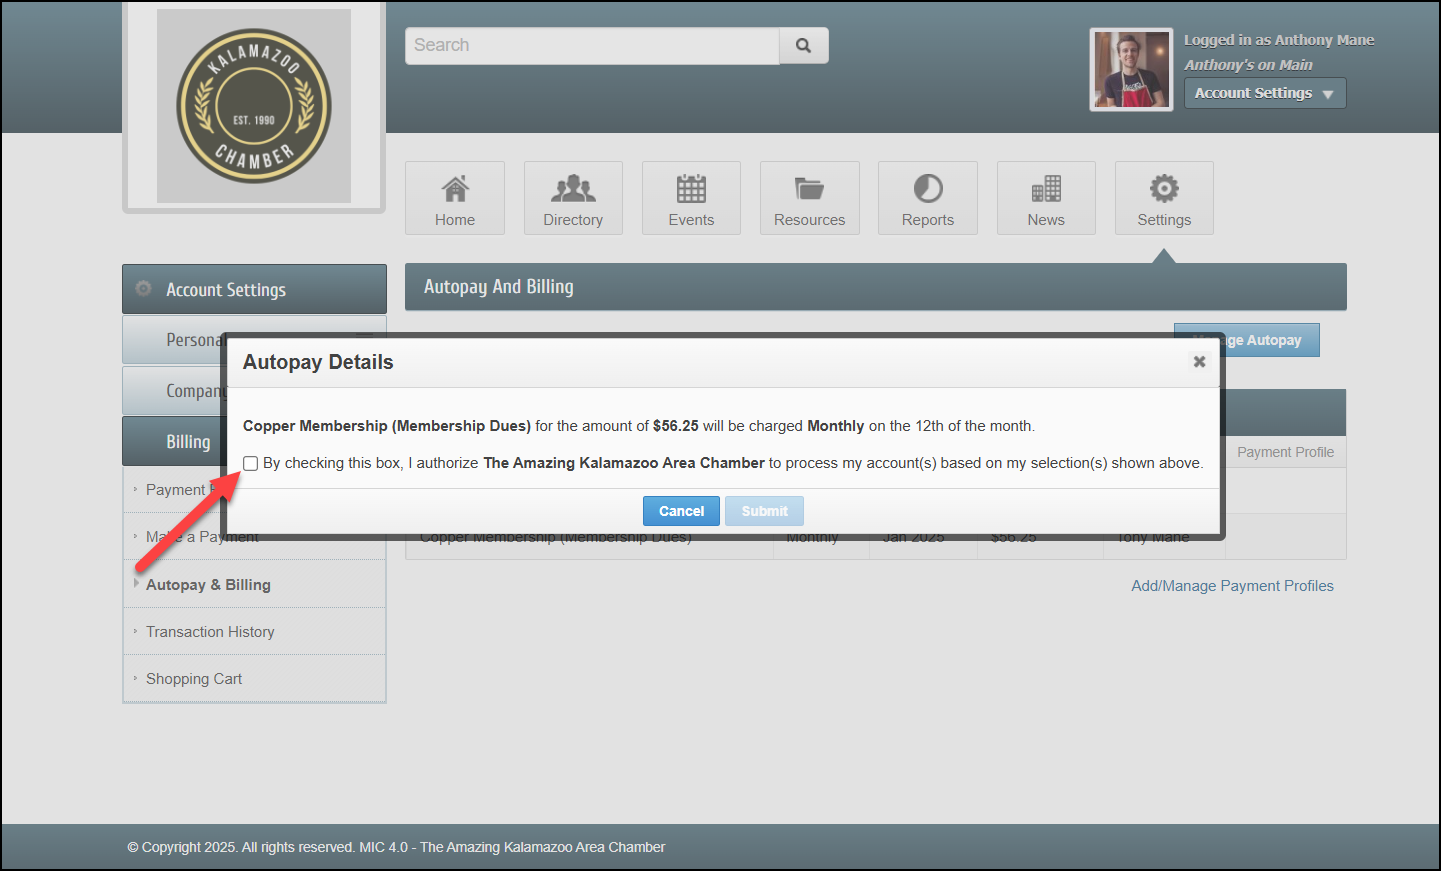This screenshot has height=871, width=1441.
Task: Click the Kalamazoo Chamber logo
Action: tap(254, 106)
